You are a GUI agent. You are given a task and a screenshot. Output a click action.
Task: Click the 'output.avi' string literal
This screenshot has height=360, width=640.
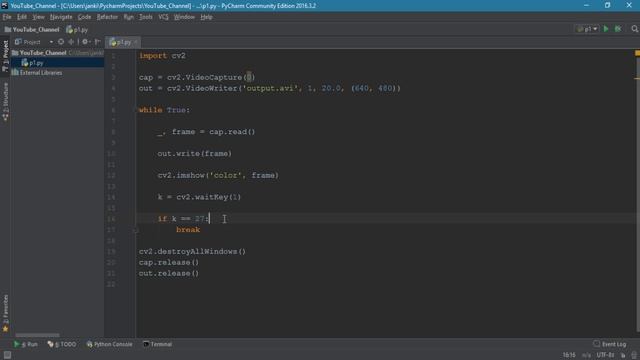[x=270, y=89]
